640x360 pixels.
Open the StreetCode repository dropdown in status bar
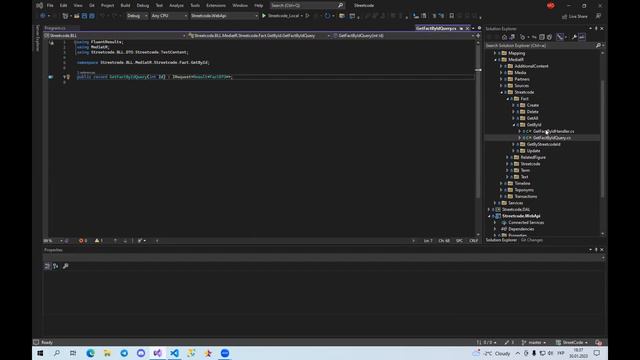[571, 342]
